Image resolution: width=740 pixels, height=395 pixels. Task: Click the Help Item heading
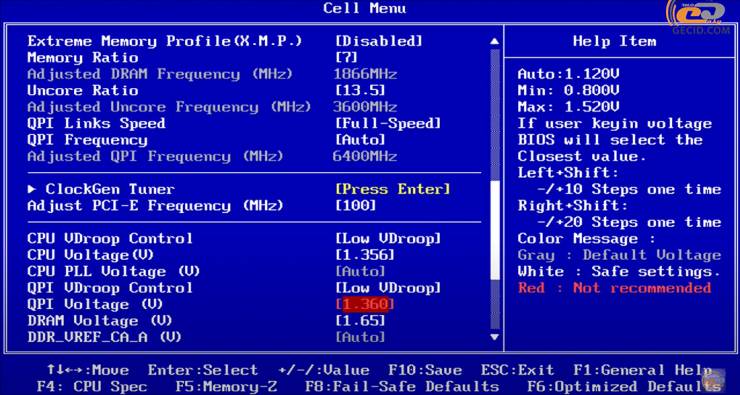pyautogui.click(x=614, y=42)
